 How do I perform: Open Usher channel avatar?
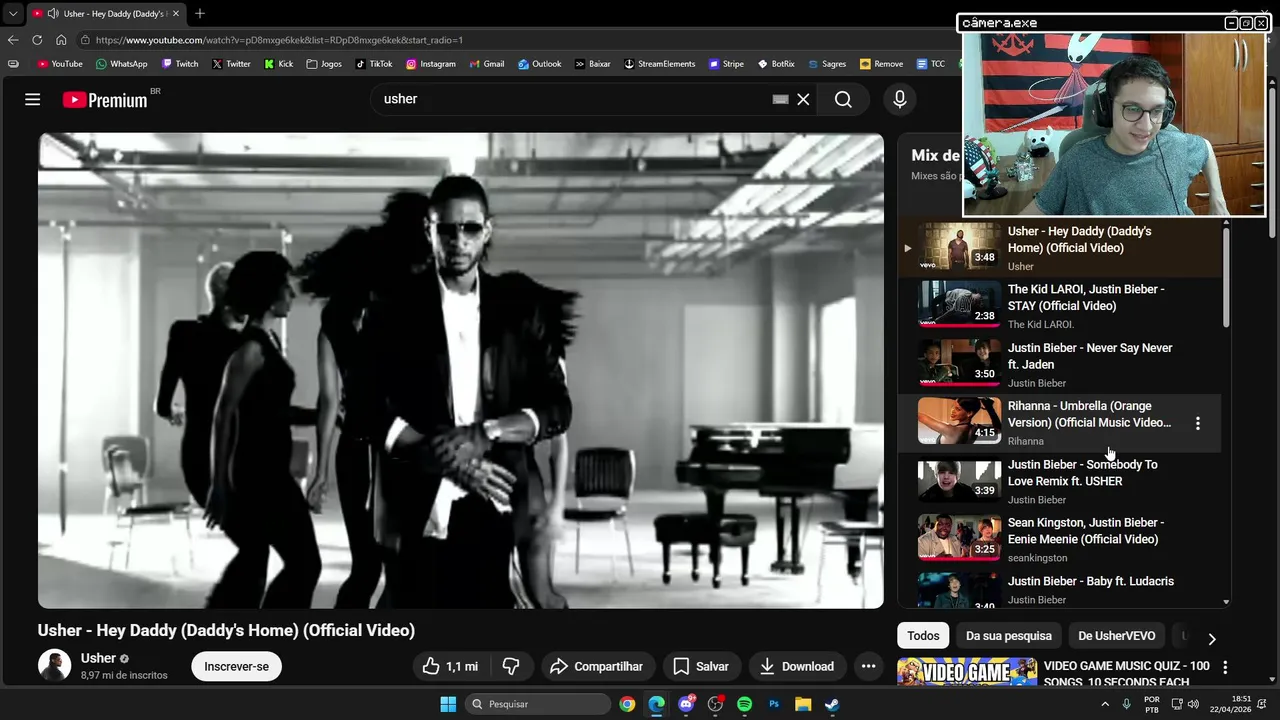click(54, 665)
